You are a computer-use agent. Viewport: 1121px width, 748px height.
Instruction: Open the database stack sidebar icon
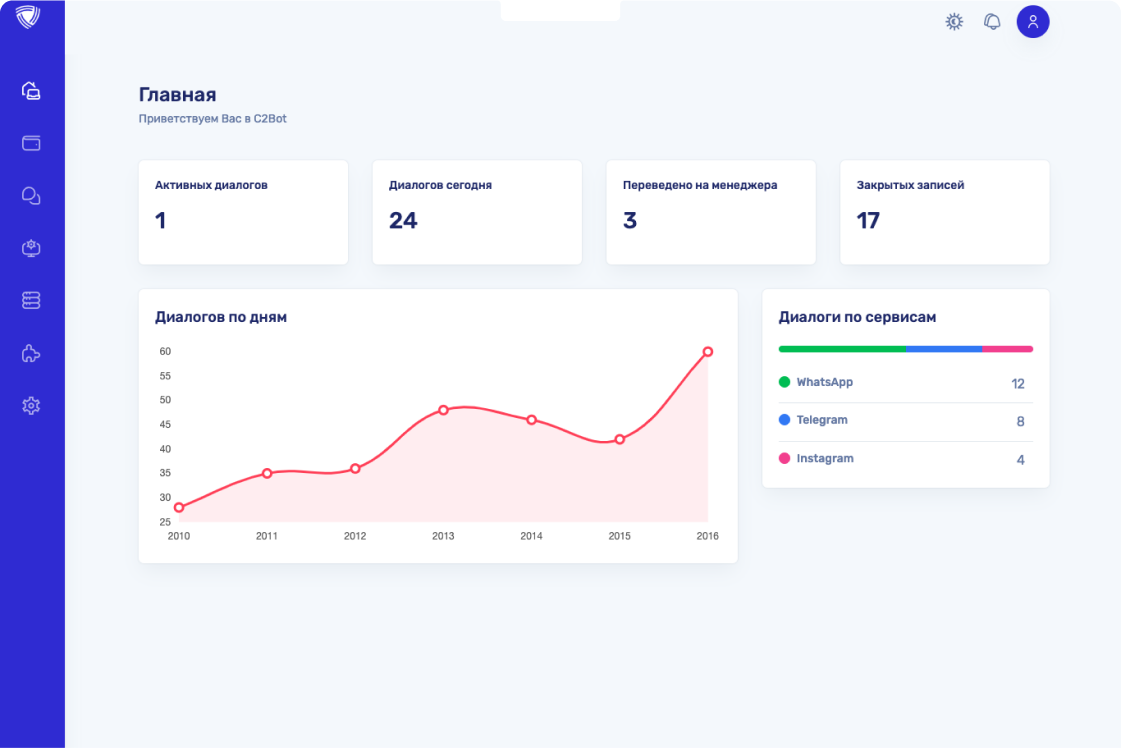[31, 300]
